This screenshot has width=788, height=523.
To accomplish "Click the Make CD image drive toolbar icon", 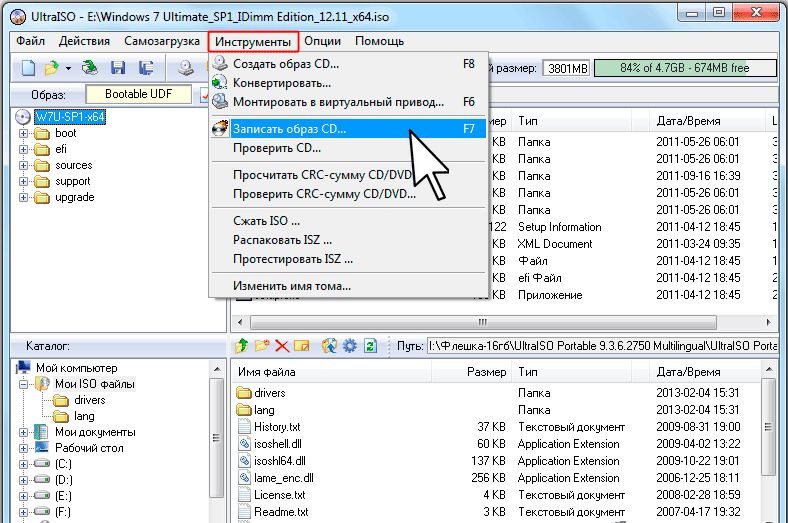I will tap(186, 68).
